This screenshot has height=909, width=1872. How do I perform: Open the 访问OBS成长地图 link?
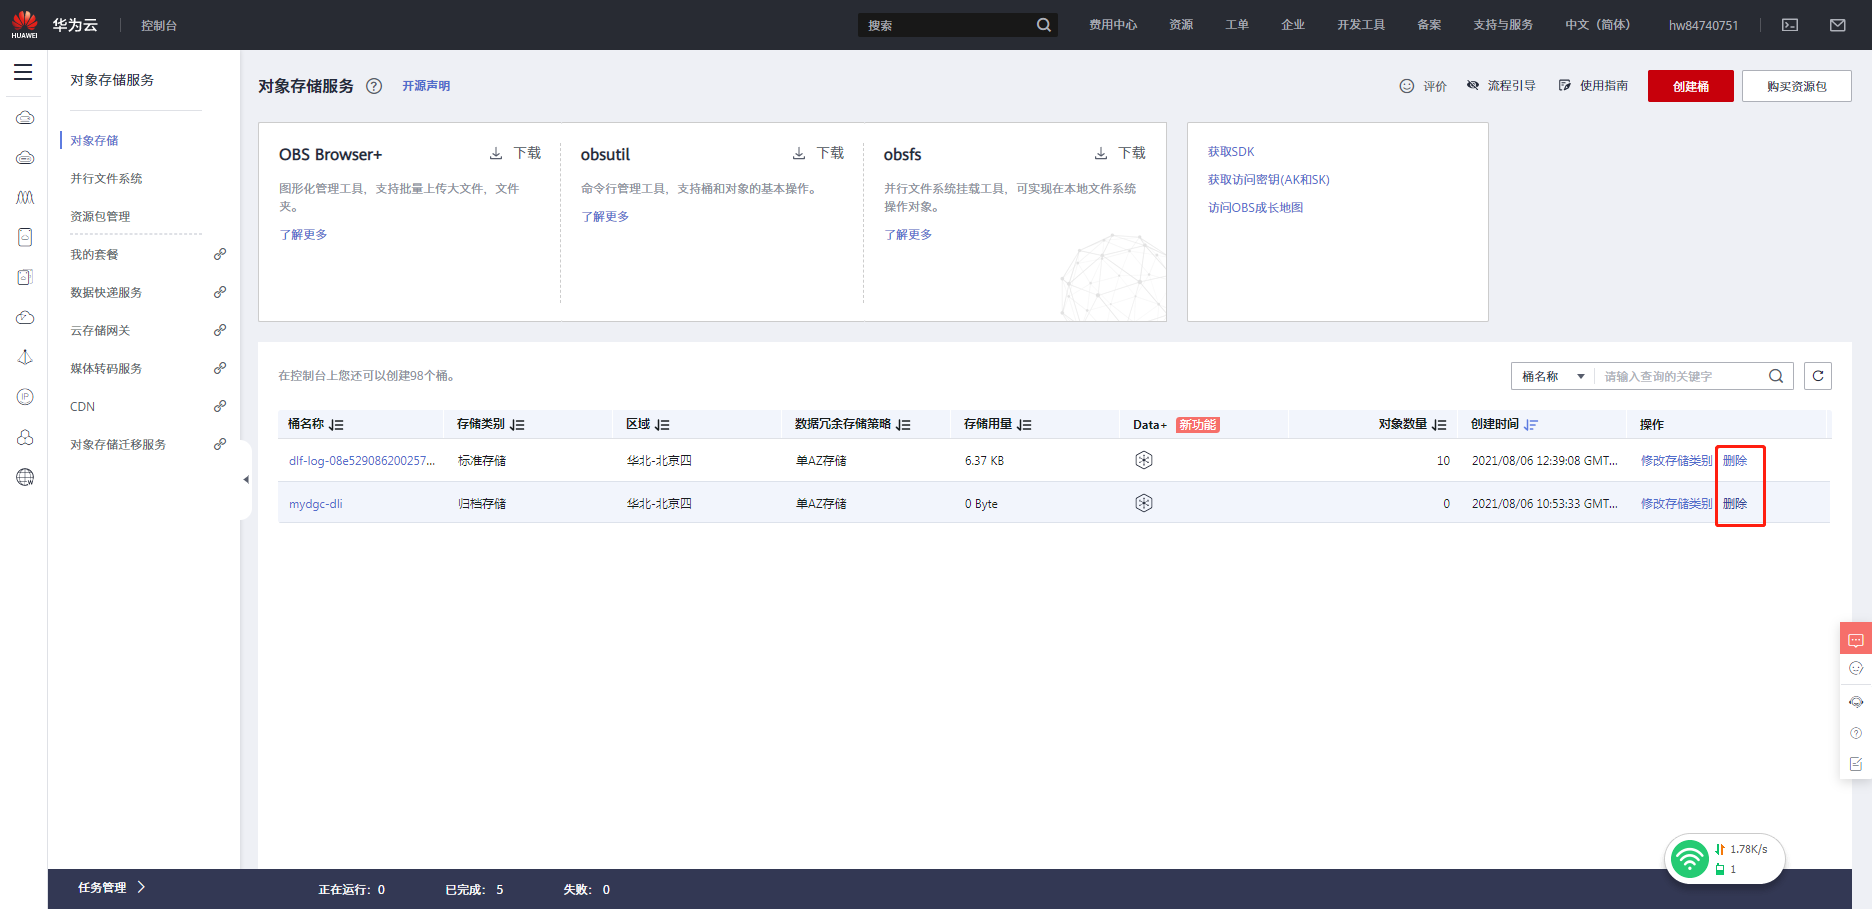[1255, 208]
